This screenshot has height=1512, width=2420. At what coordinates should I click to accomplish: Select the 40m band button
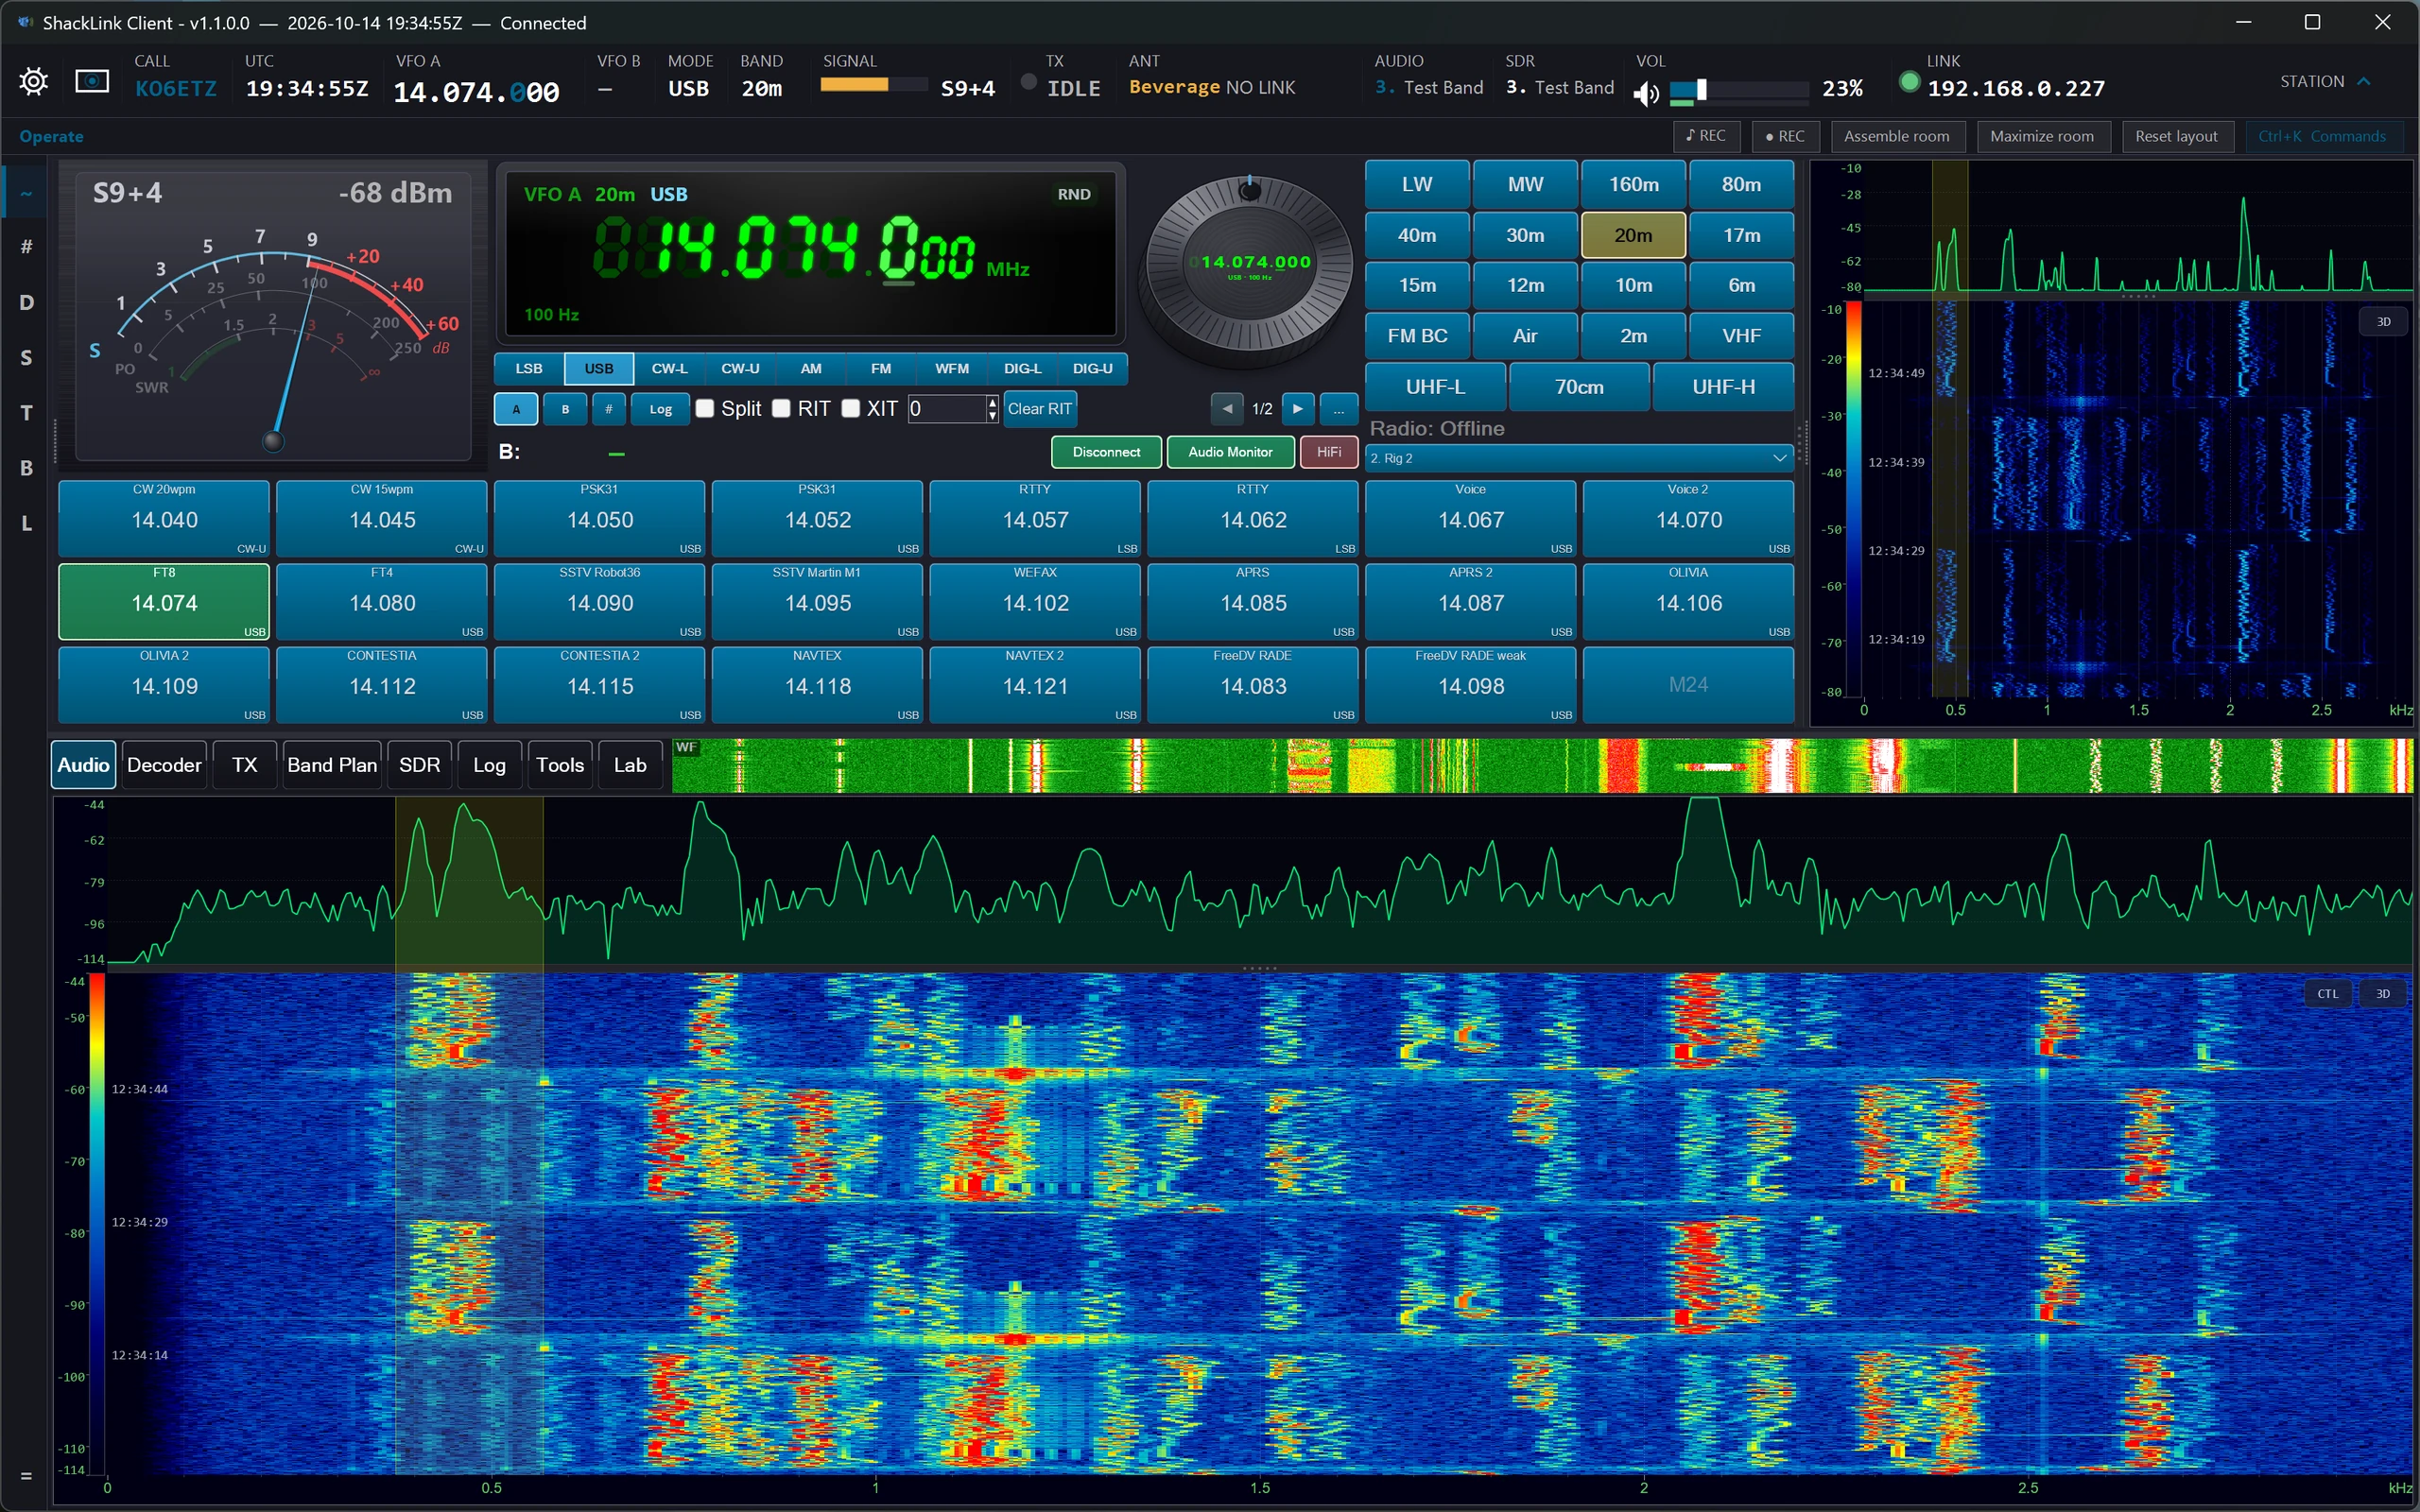coord(1417,235)
